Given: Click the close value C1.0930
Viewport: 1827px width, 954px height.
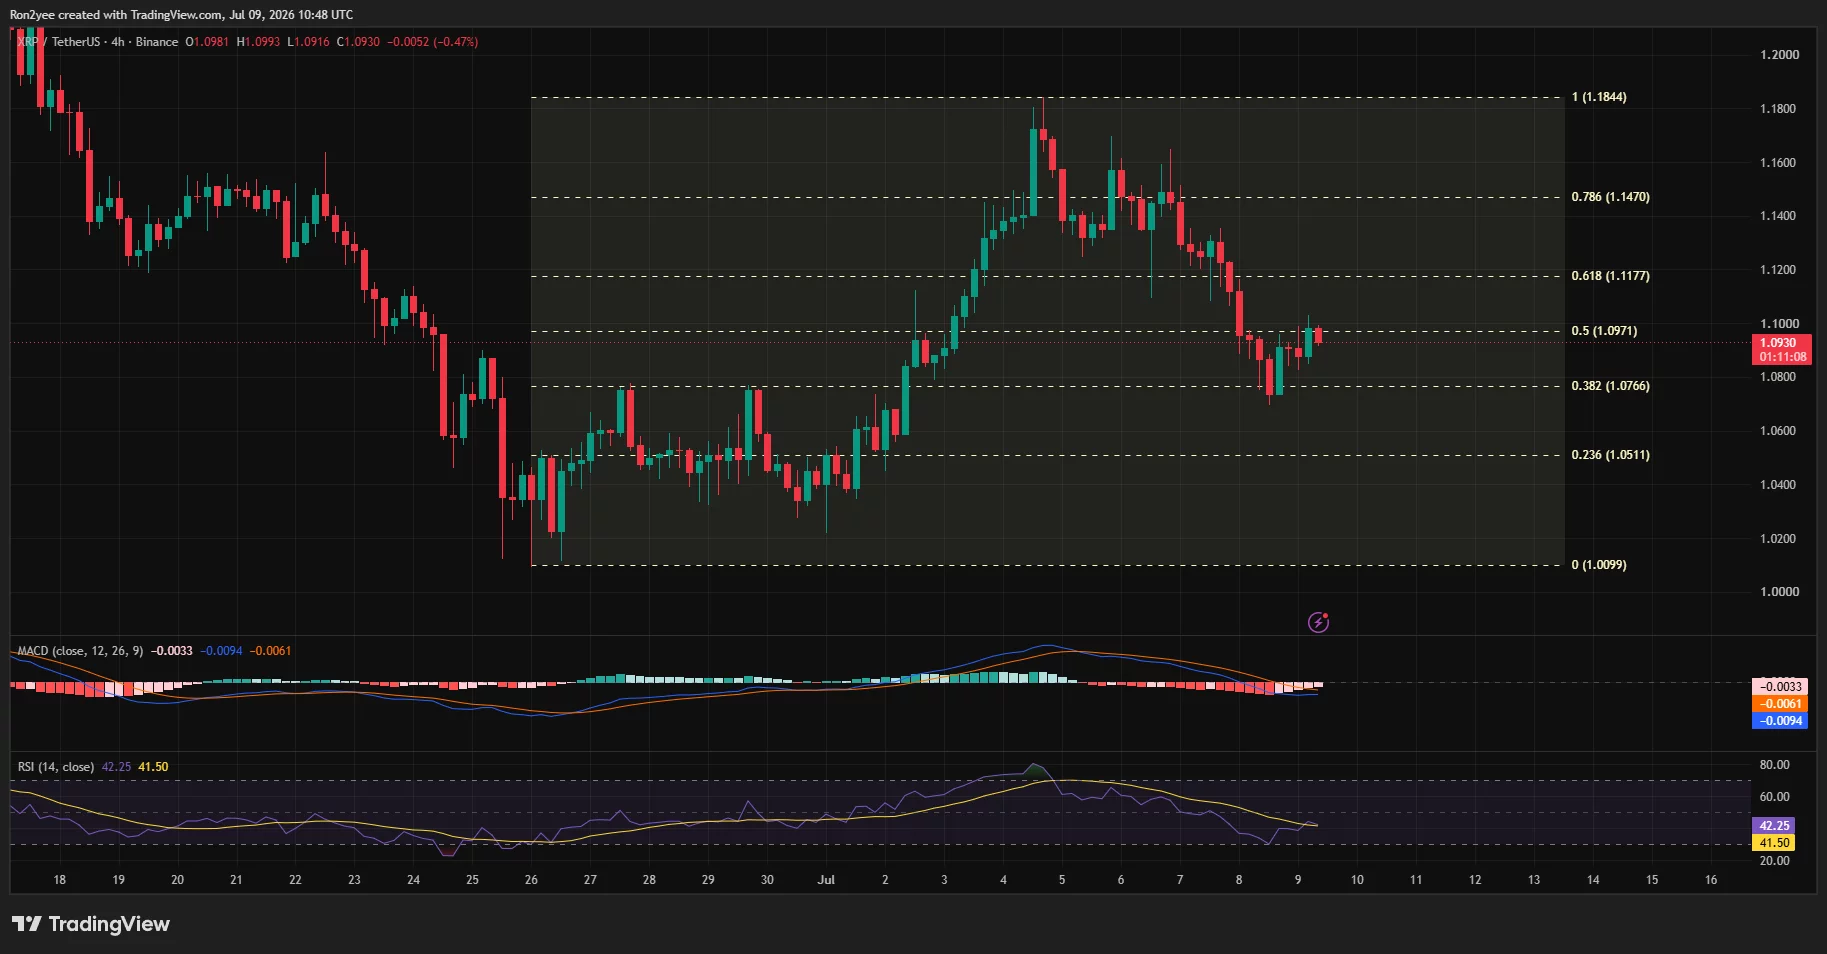Looking at the screenshot, I should pyautogui.click(x=358, y=42).
